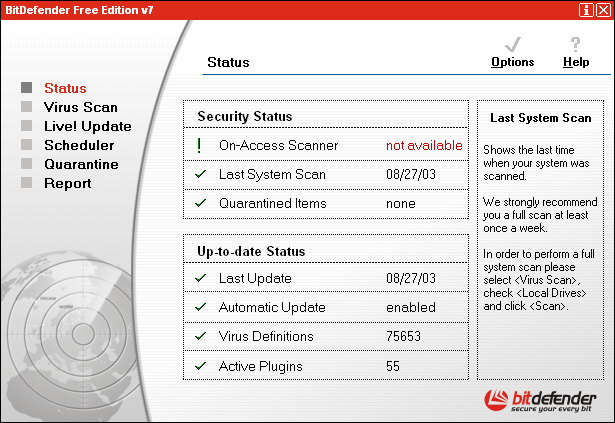Screen dimensions: 615x423
Task: Click the Security Status heading
Action: coord(245,117)
